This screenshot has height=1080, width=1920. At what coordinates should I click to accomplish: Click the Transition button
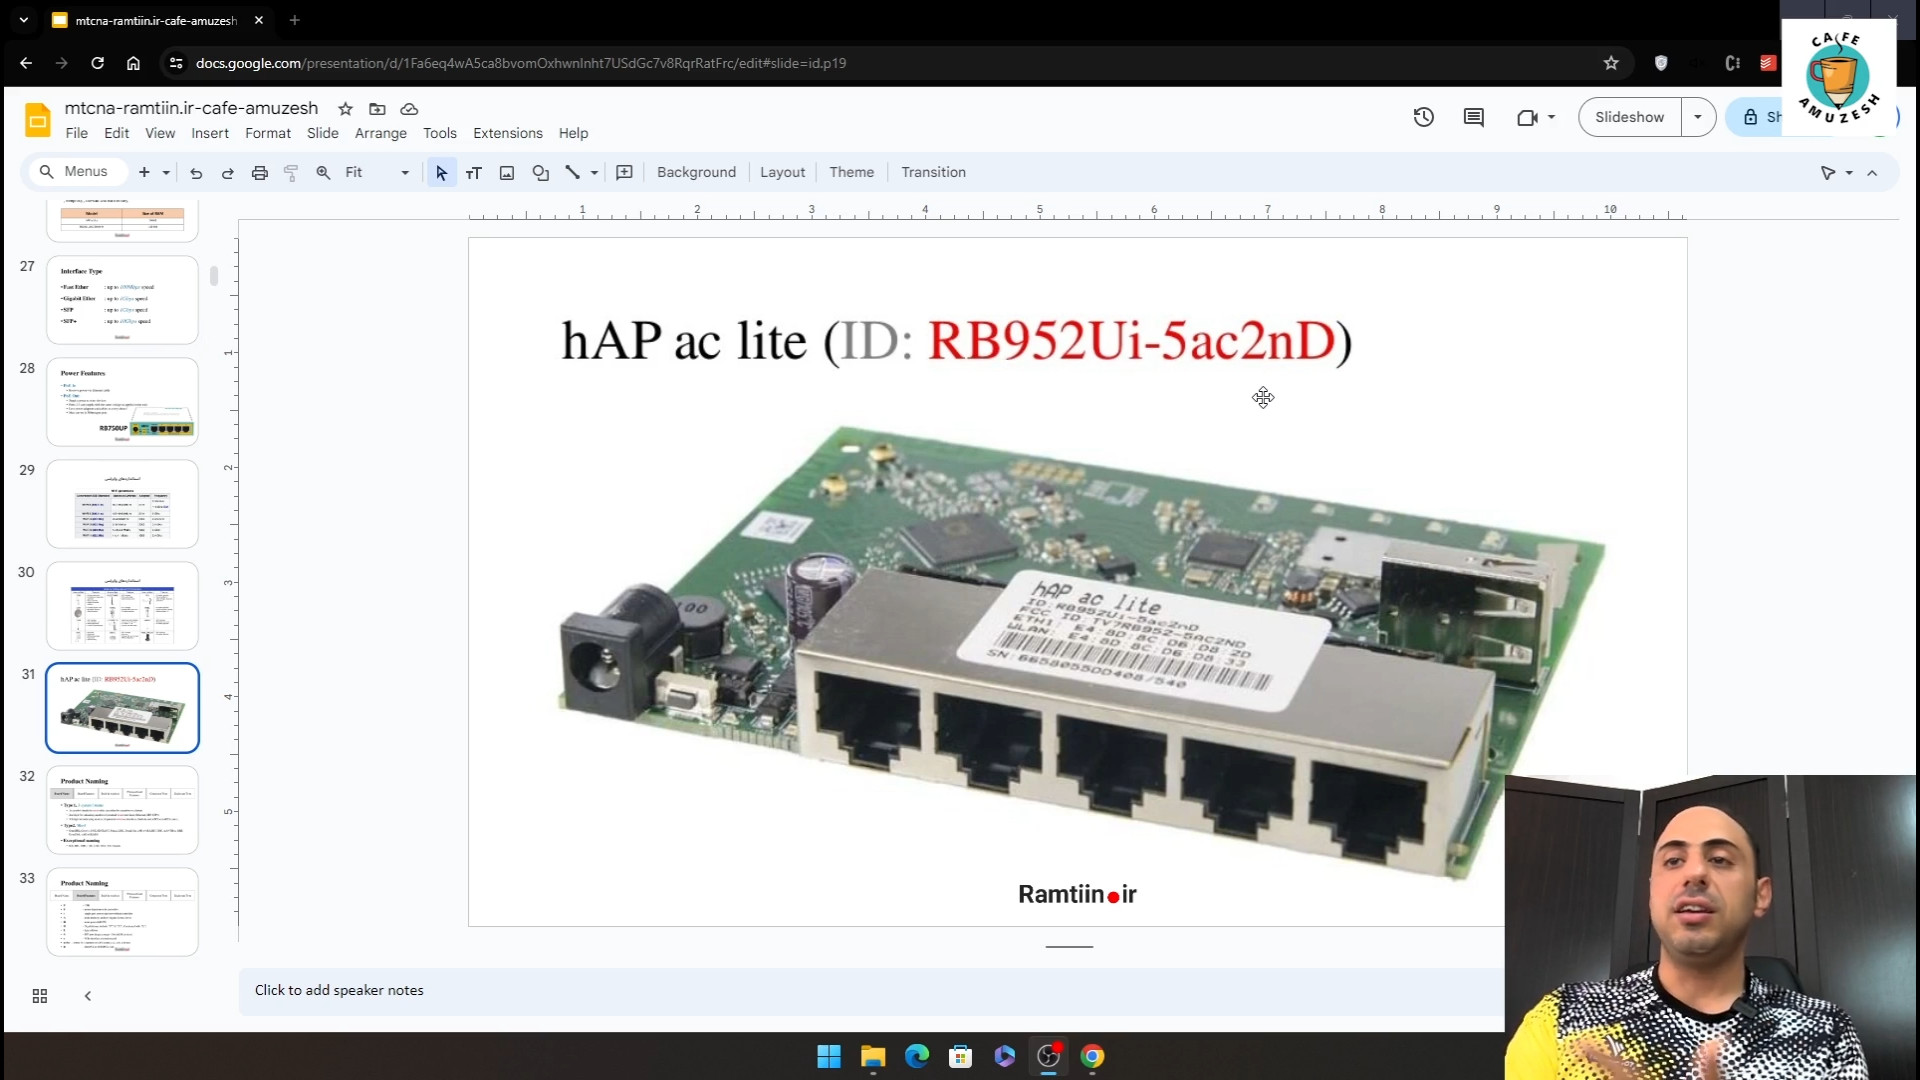[x=933, y=172]
